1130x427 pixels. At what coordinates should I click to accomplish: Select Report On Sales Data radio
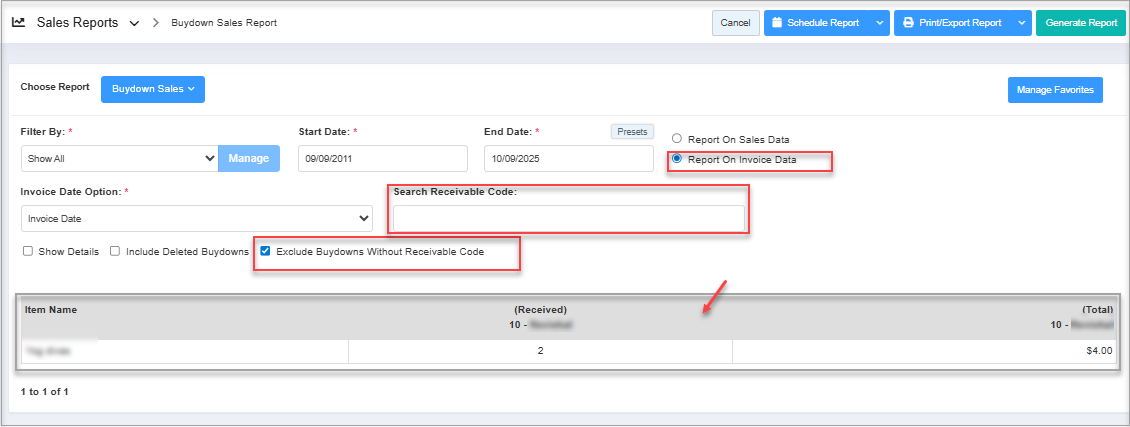tap(677, 138)
